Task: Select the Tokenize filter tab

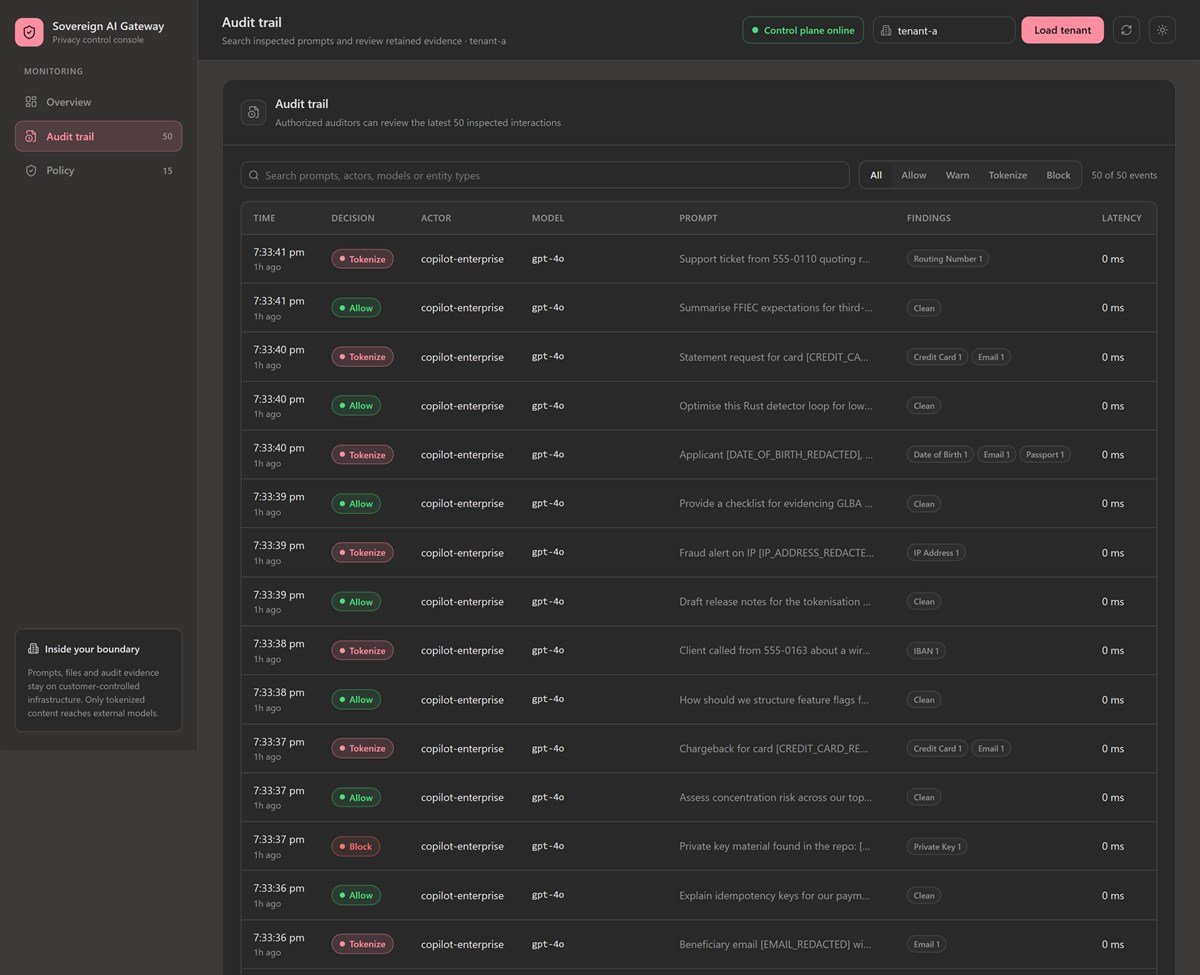Action: [x=1007, y=175]
